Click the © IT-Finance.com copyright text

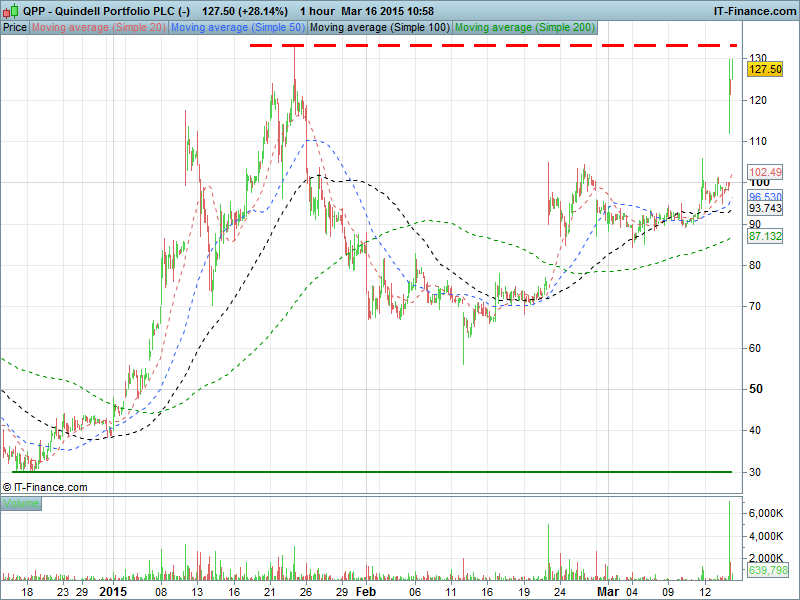coord(45,487)
